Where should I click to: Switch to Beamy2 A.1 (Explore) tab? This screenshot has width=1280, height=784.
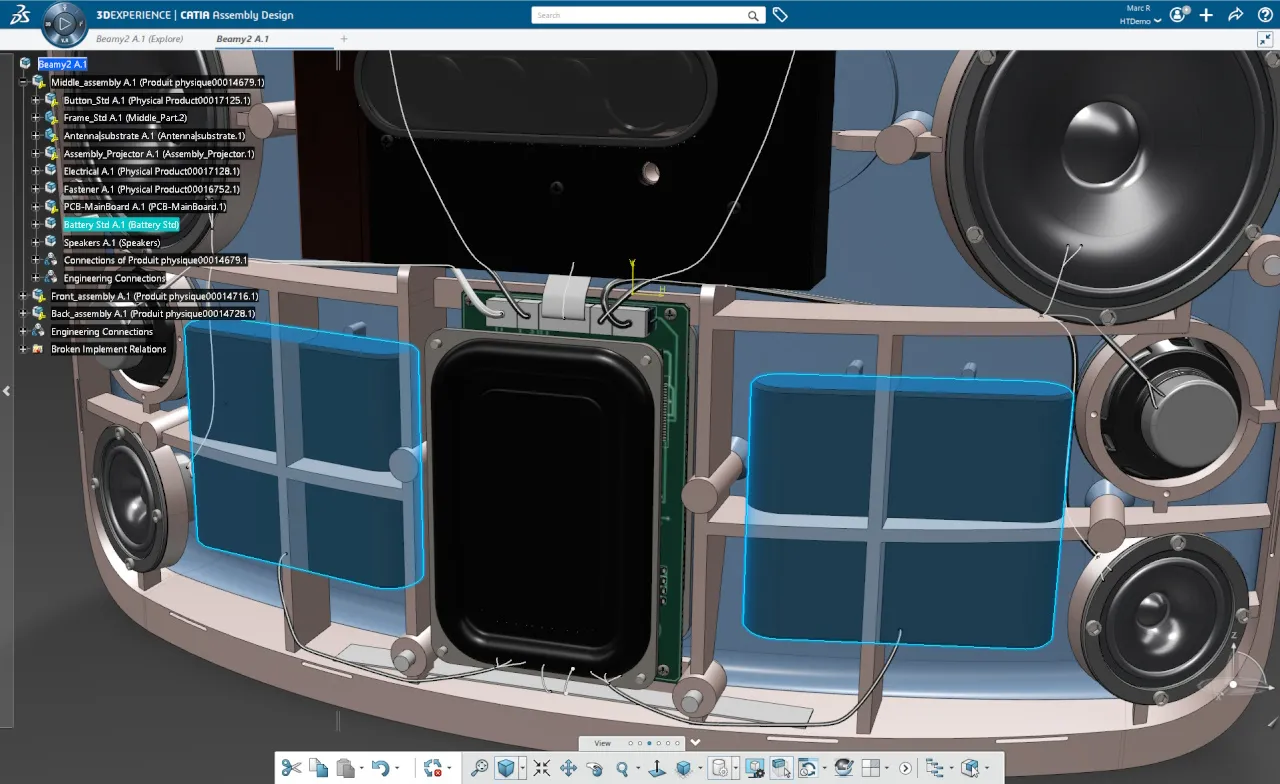point(139,39)
